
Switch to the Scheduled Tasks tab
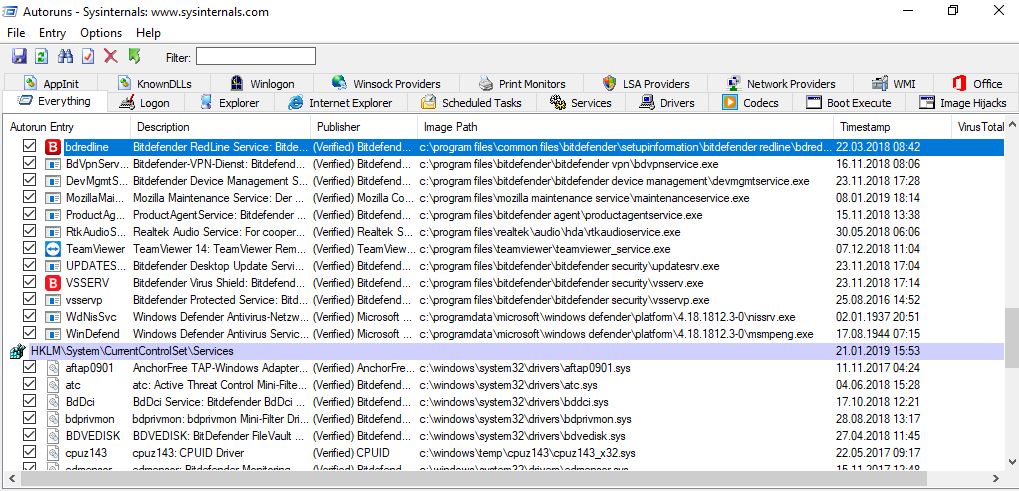click(x=471, y=103)
